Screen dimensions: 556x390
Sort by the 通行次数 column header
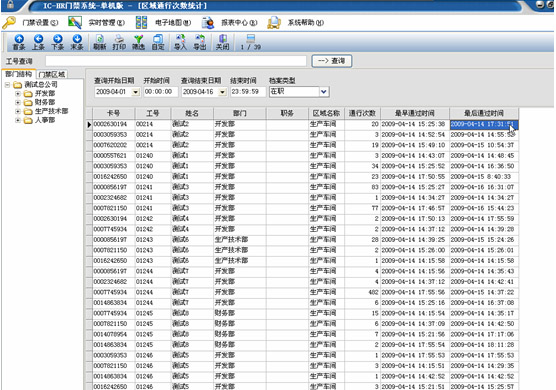click(x=362, y=113)
